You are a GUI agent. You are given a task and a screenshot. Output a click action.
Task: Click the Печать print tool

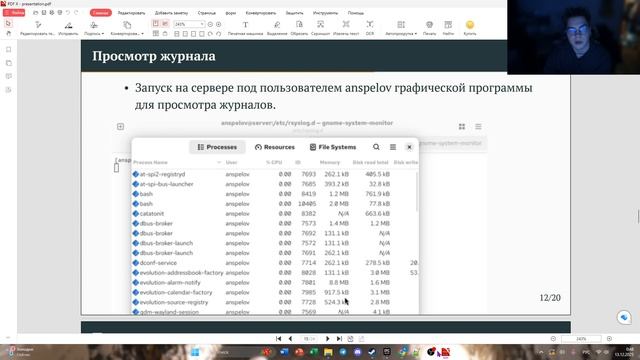tap(429, 28)
